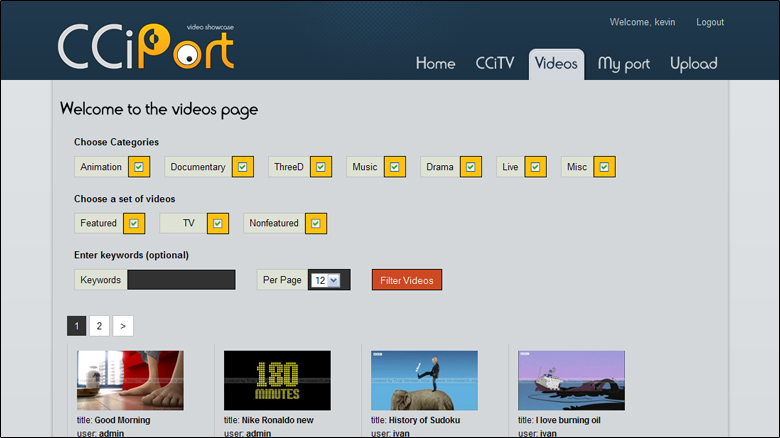Open the Per Page dropdown

pyautogui.click(x=325, y=280)
